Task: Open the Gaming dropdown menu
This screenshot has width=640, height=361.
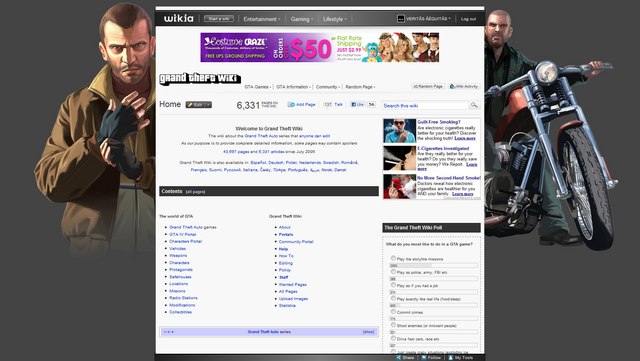Action: click(302, 19)
